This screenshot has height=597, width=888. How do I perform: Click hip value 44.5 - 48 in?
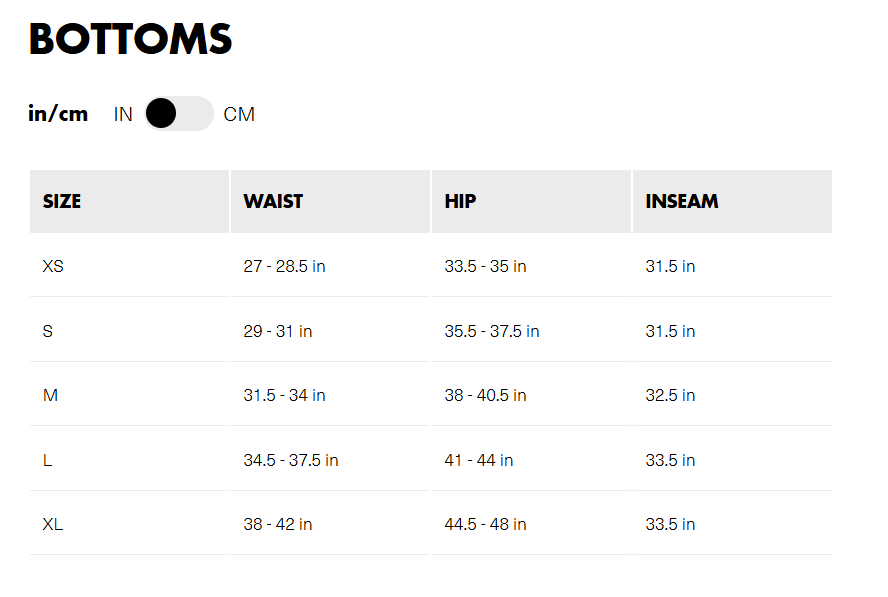click(485, 524)
